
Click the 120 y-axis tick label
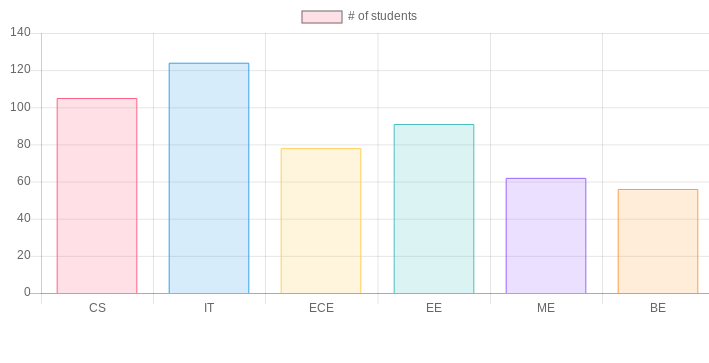tap(20, 69)
